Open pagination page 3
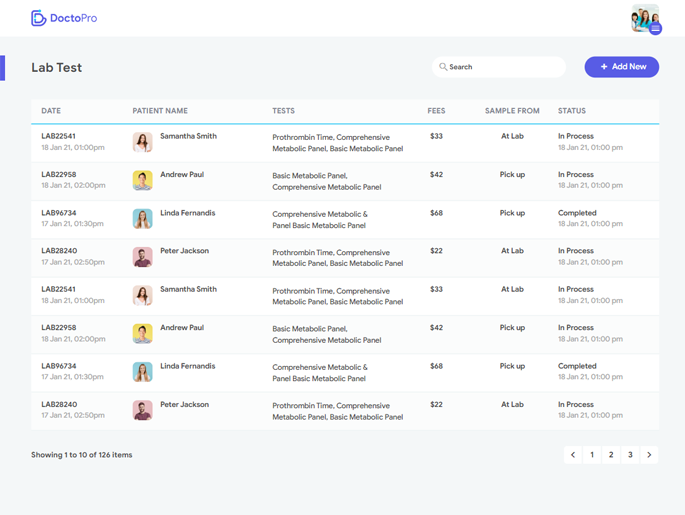 pyautogui.click(x=630, y=455)
